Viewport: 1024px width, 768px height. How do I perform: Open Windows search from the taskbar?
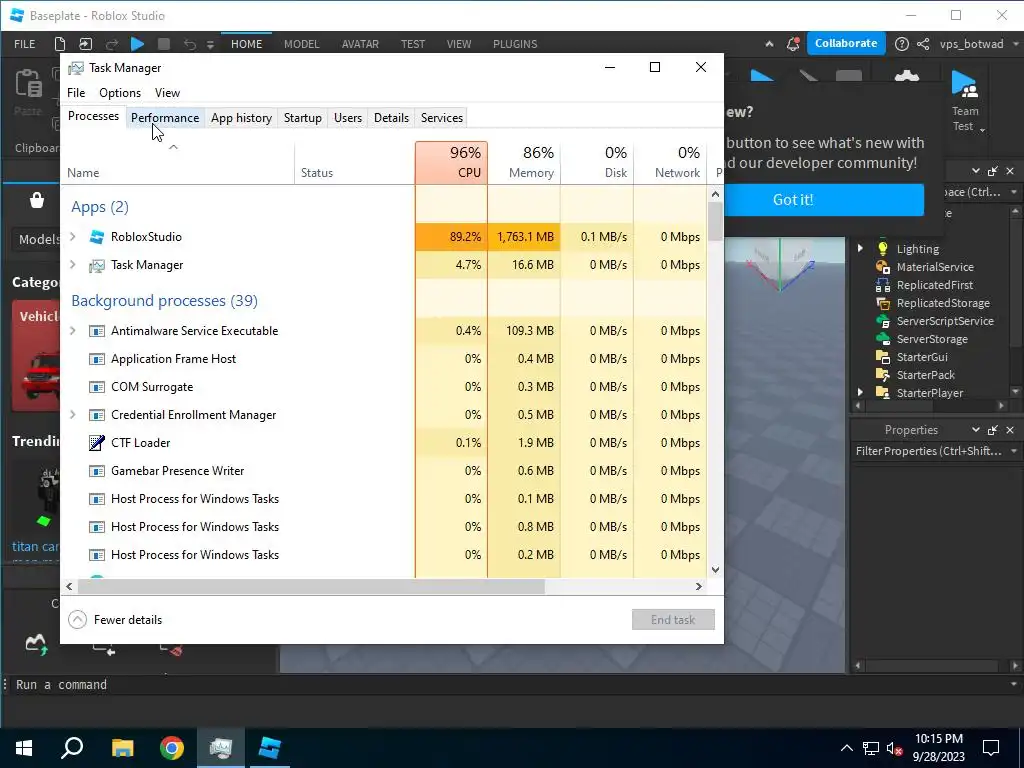pos(72,748)
